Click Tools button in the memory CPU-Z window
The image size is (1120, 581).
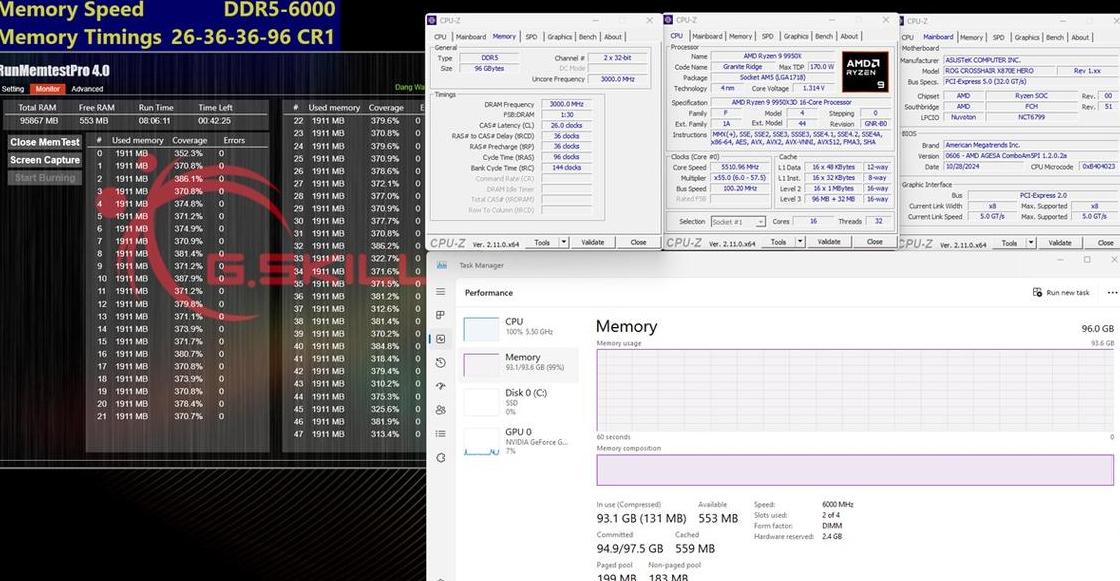coord(542,242)
